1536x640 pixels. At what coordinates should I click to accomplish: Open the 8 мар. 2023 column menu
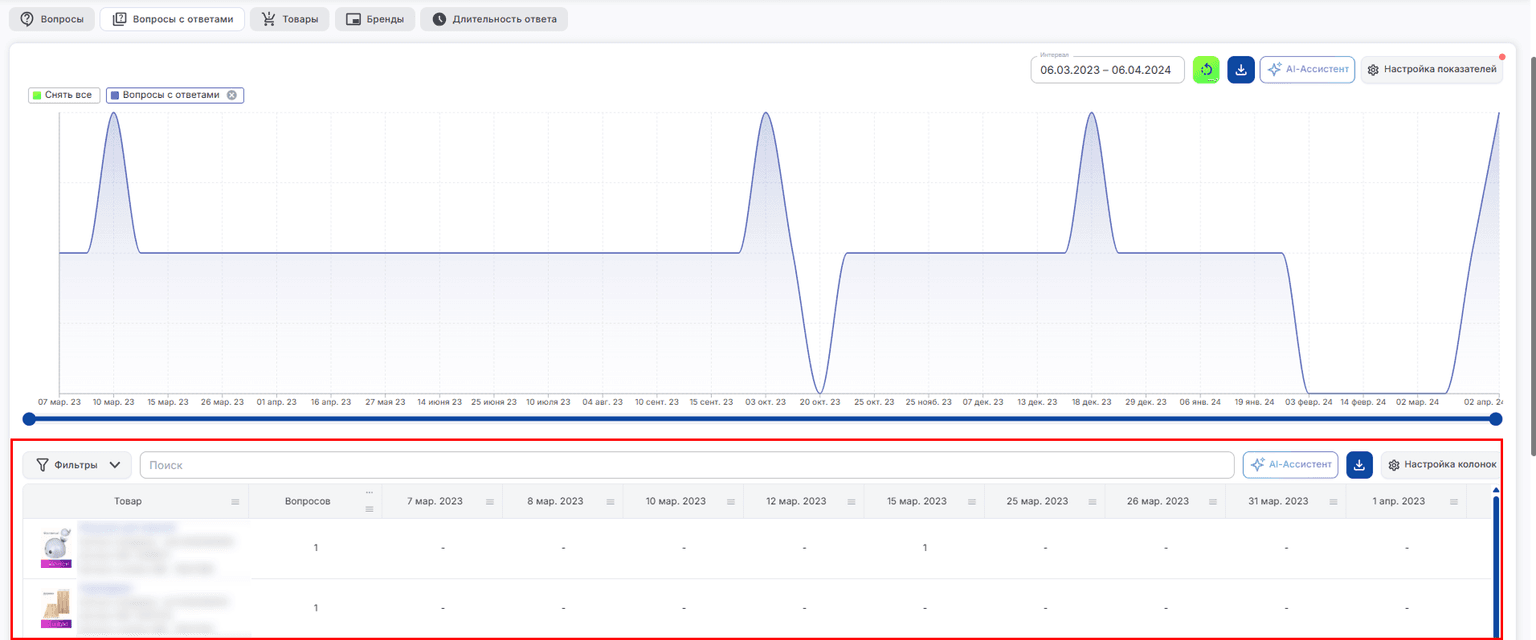[610, 502]
